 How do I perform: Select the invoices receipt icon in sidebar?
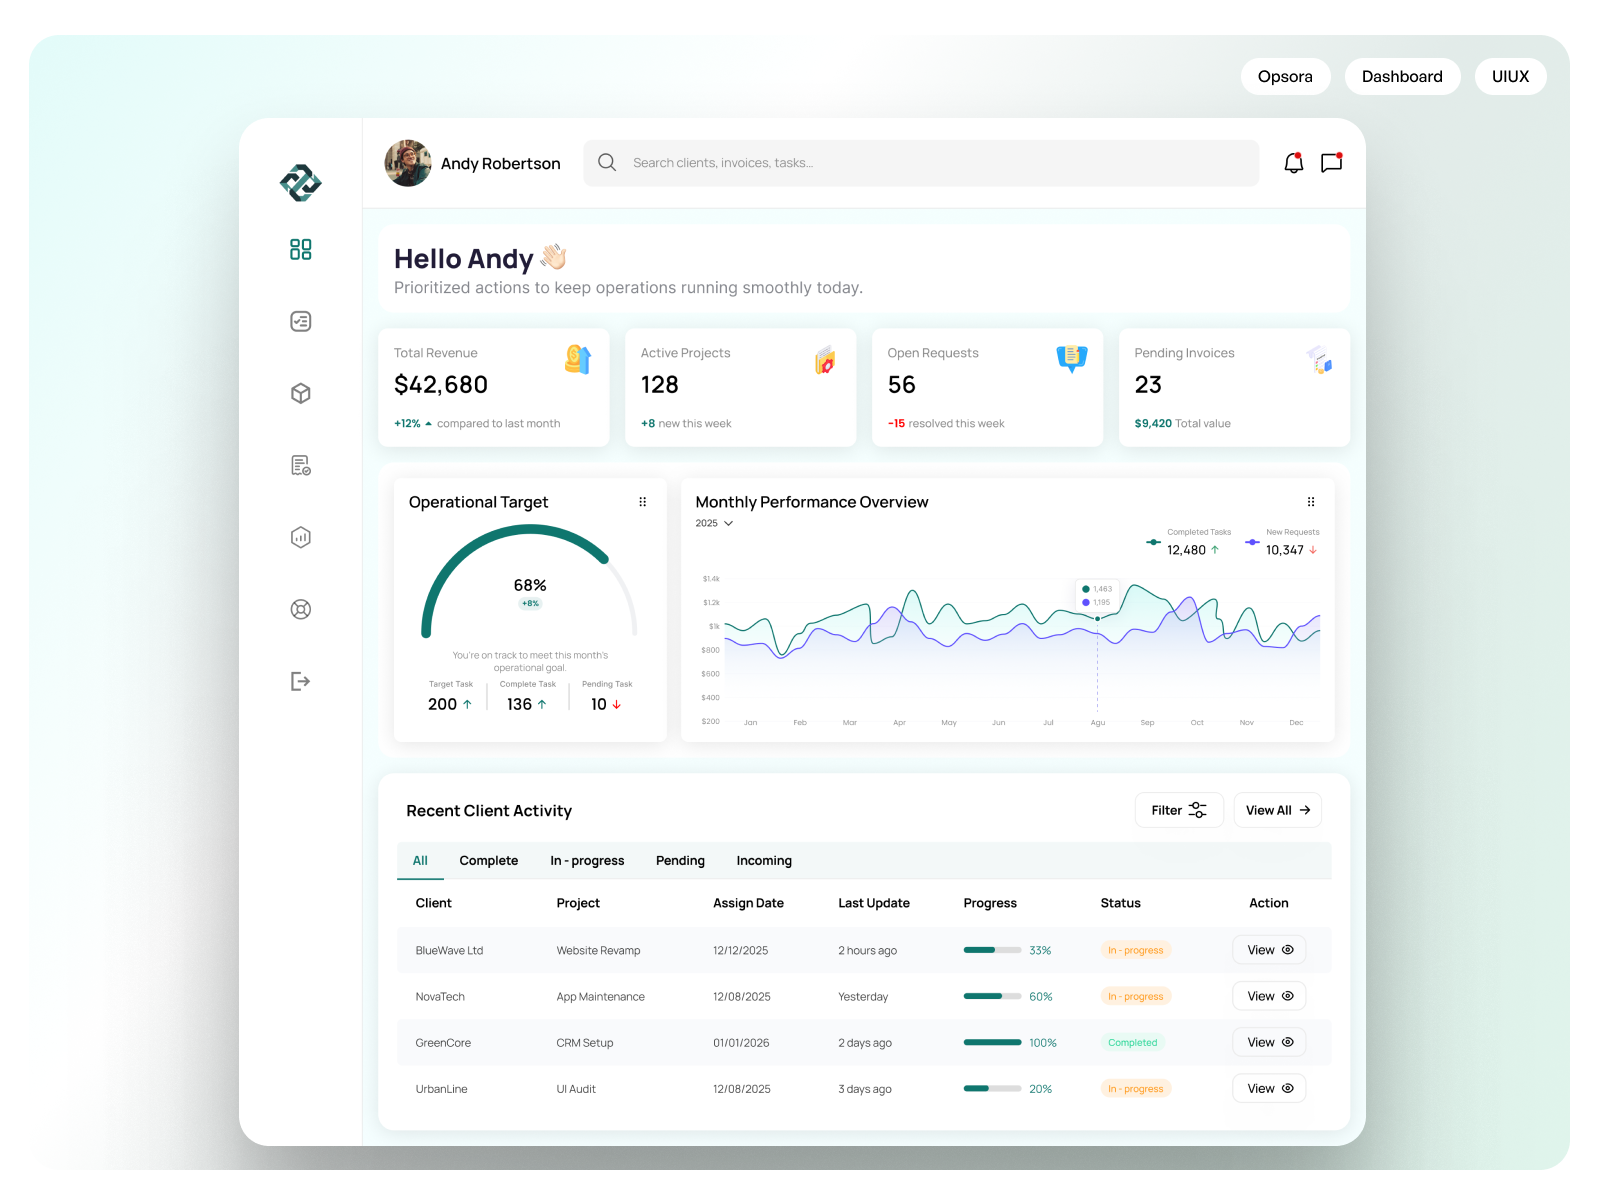tap(300, 464)
